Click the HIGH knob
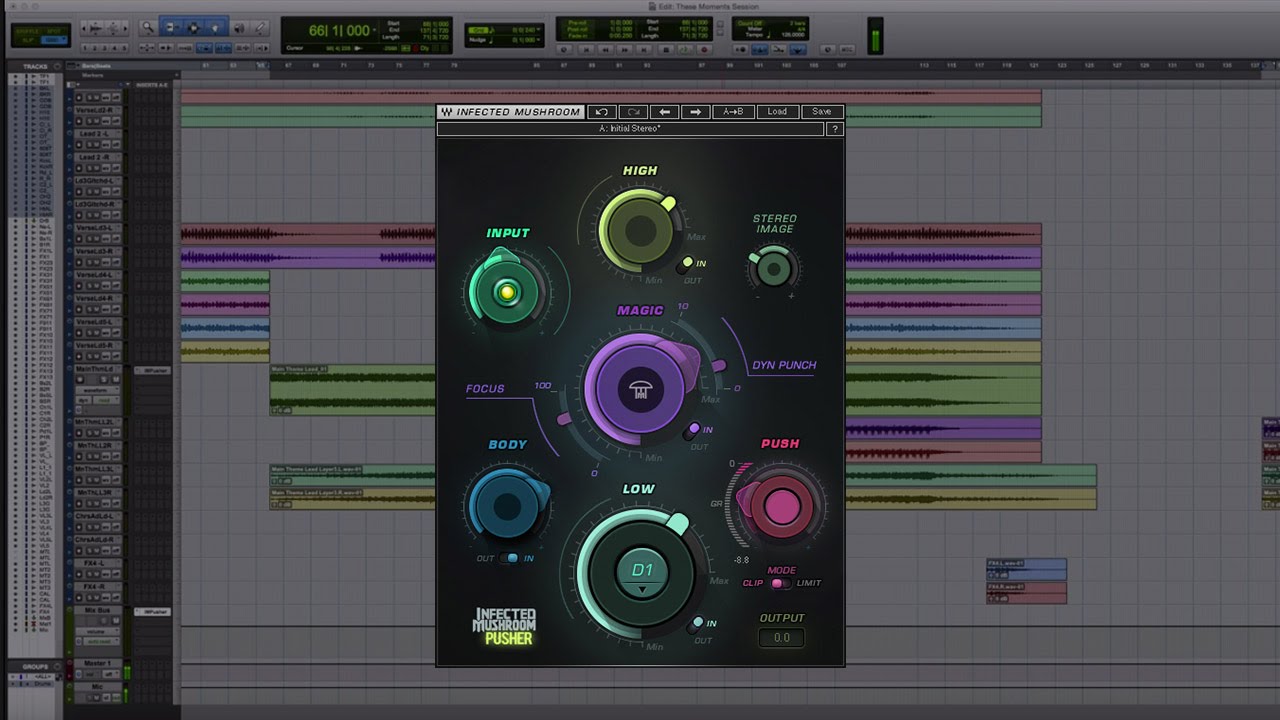The height and width of the screenshot is (720, 1280). 639,231
